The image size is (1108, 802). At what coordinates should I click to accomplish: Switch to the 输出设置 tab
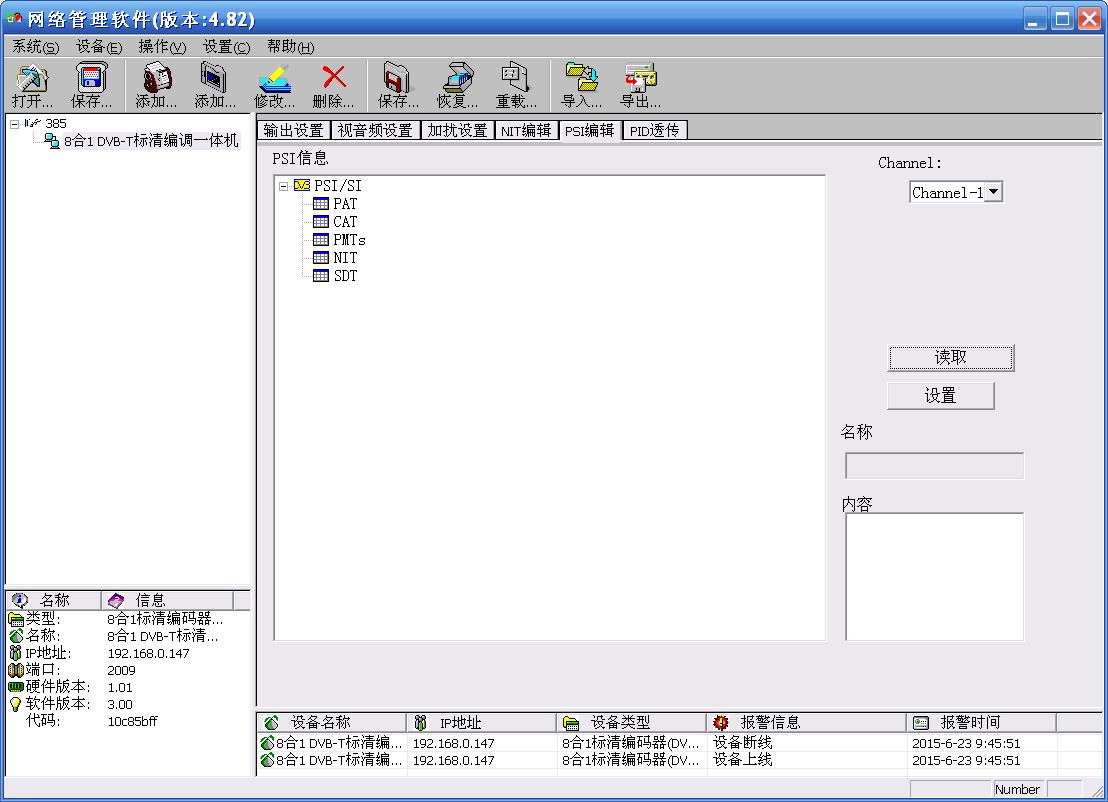(293, 131)
